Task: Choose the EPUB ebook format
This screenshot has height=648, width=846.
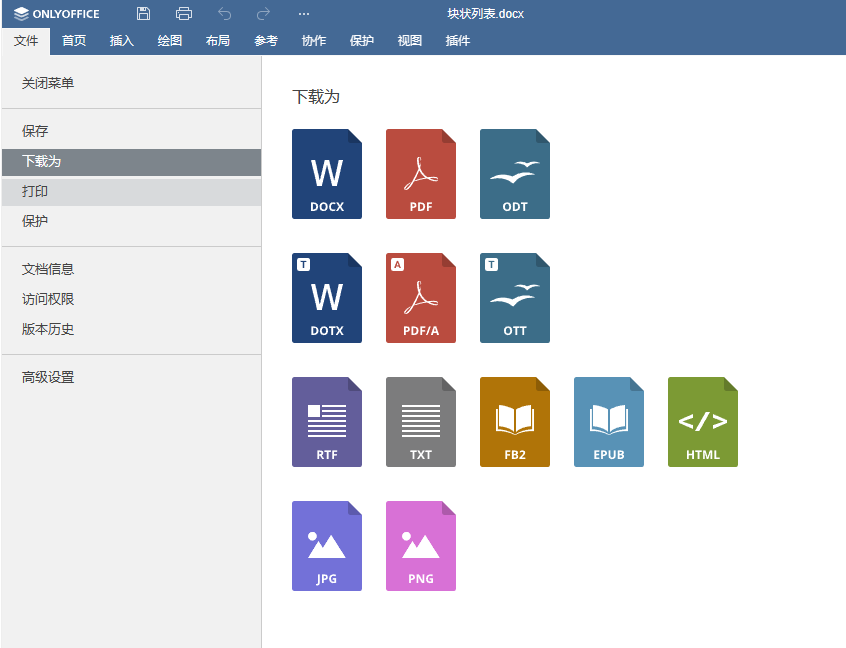Action: (x=609, y=422)
